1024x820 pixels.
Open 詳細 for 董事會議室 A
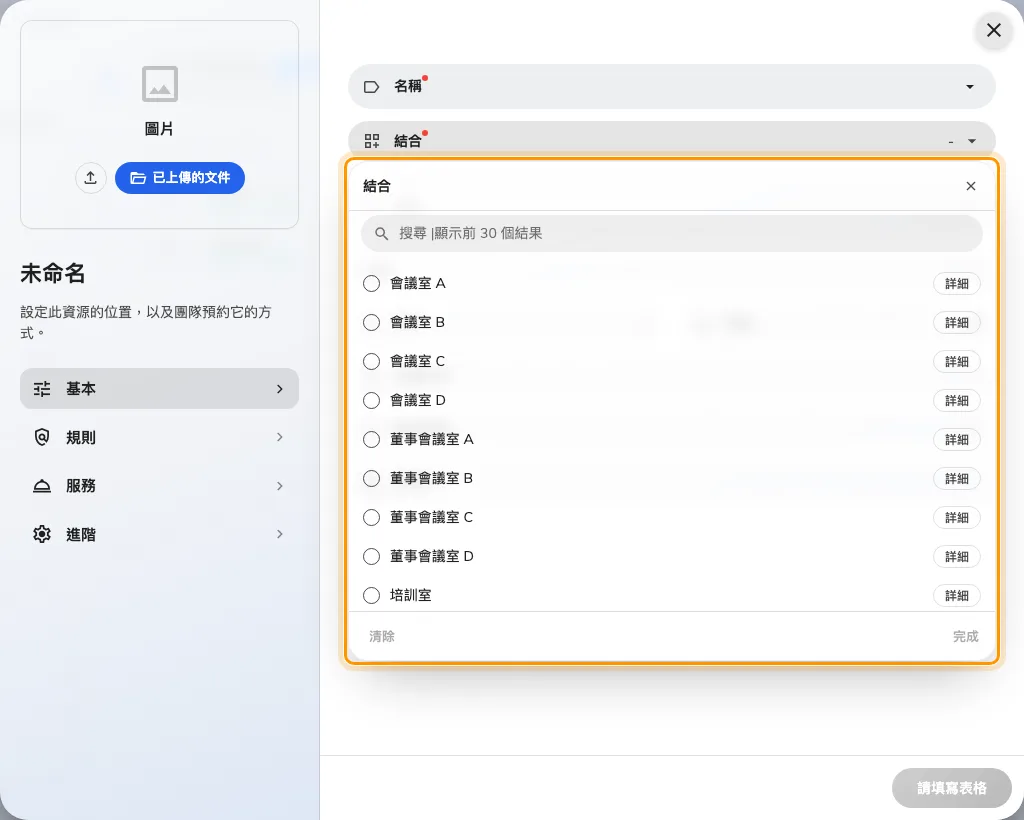957,439
